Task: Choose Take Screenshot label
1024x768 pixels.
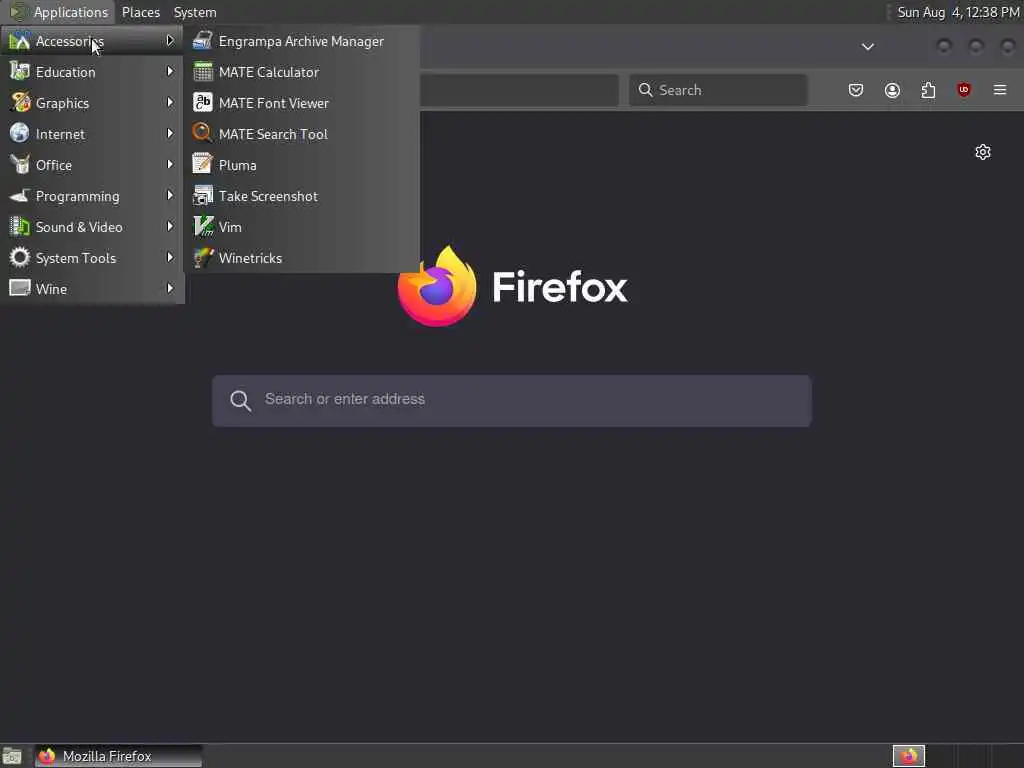Action: pos(268,196)
